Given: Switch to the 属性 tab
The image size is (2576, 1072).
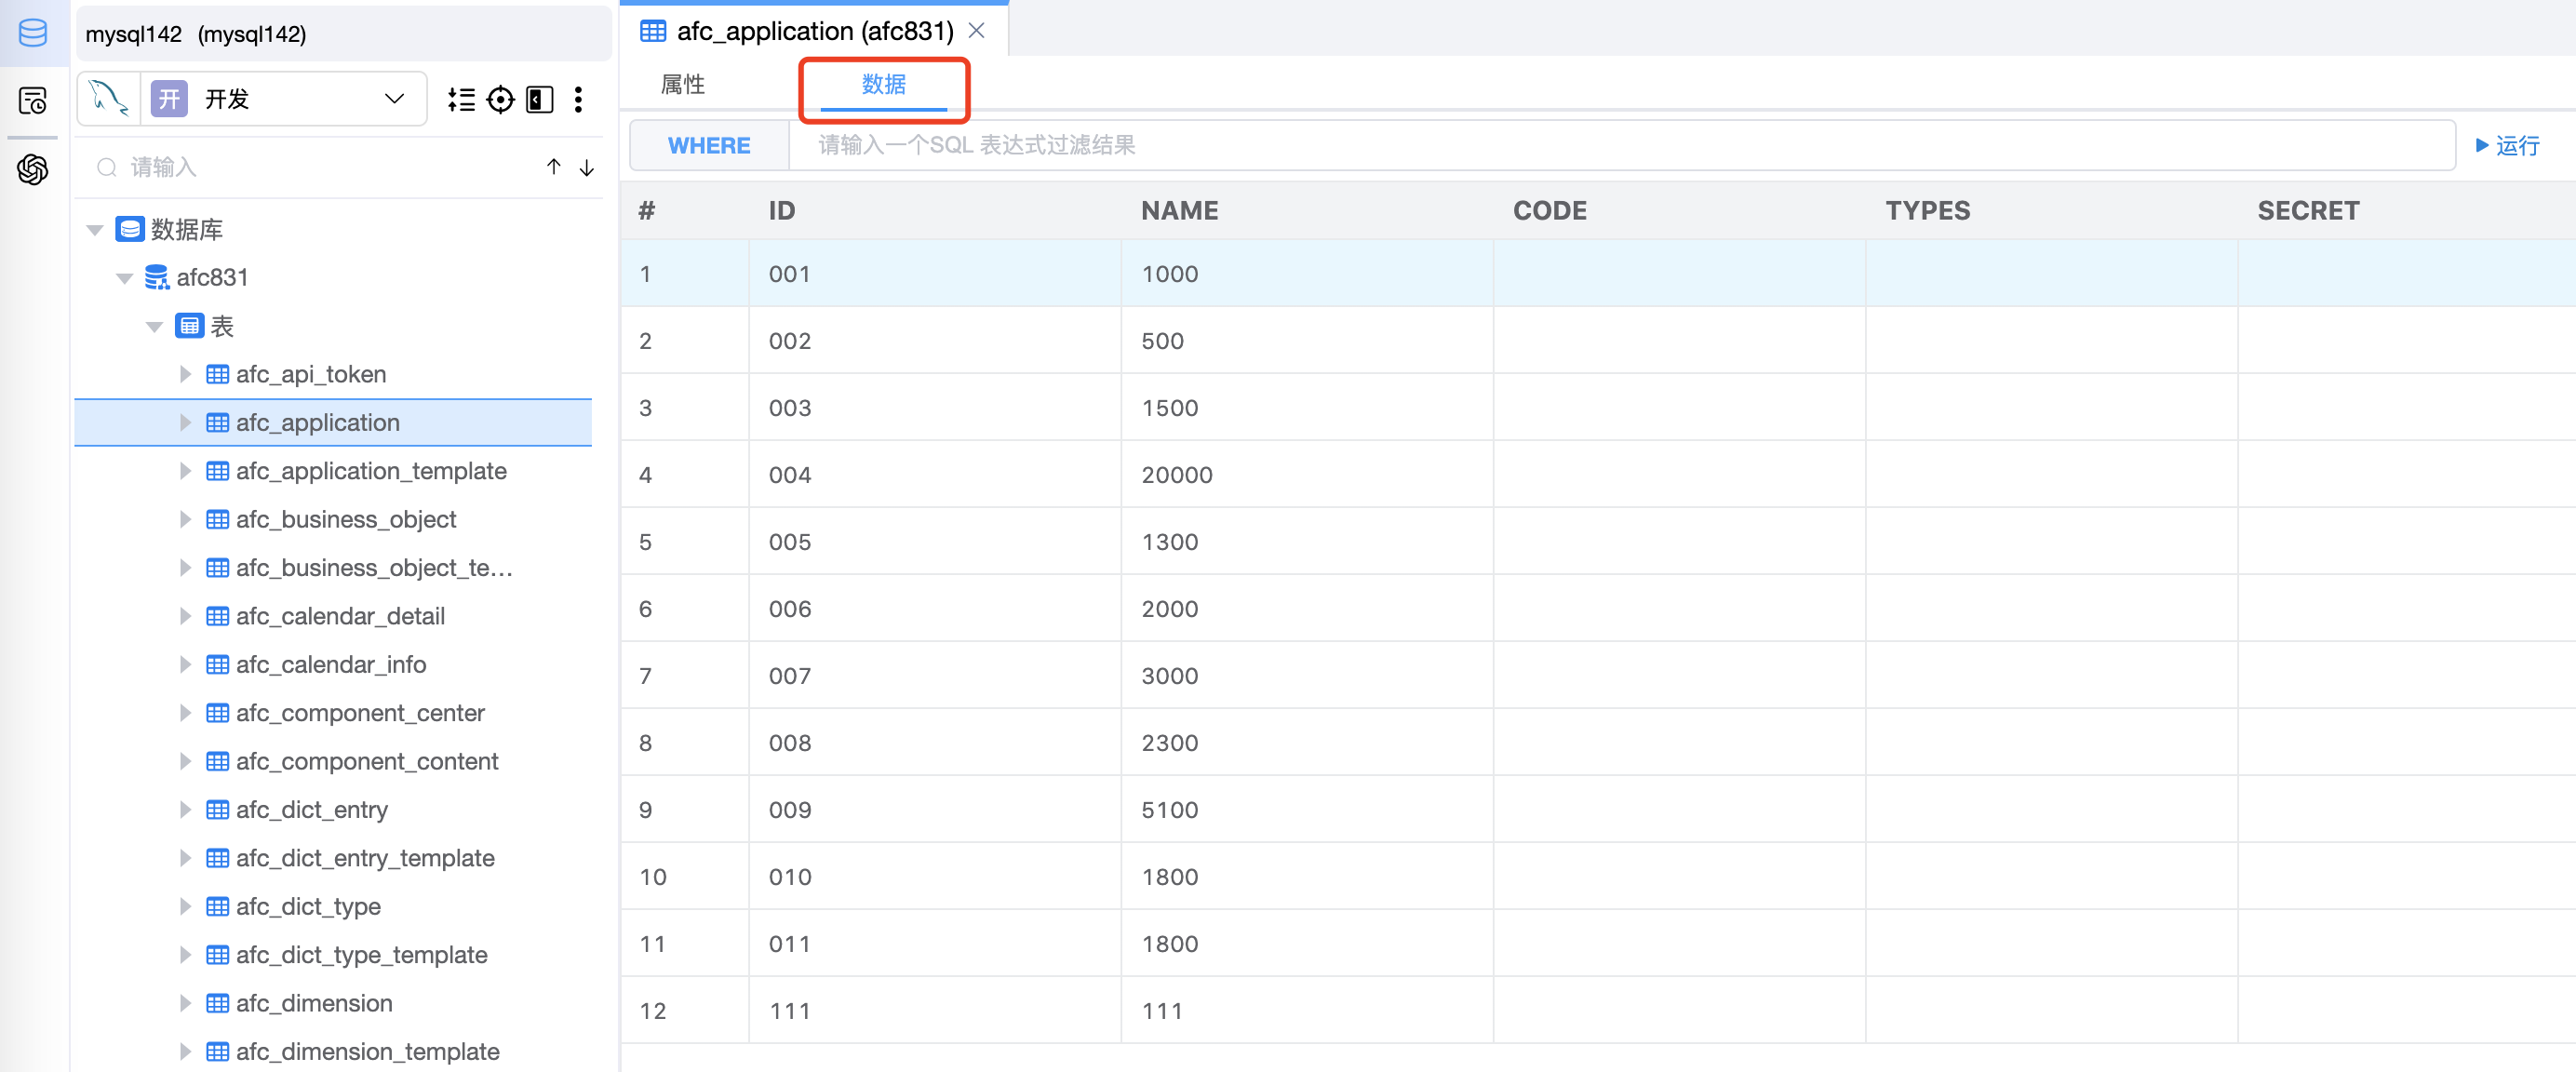Looking at the screenshot, I should pyautogui.click(x=683, y=84).
